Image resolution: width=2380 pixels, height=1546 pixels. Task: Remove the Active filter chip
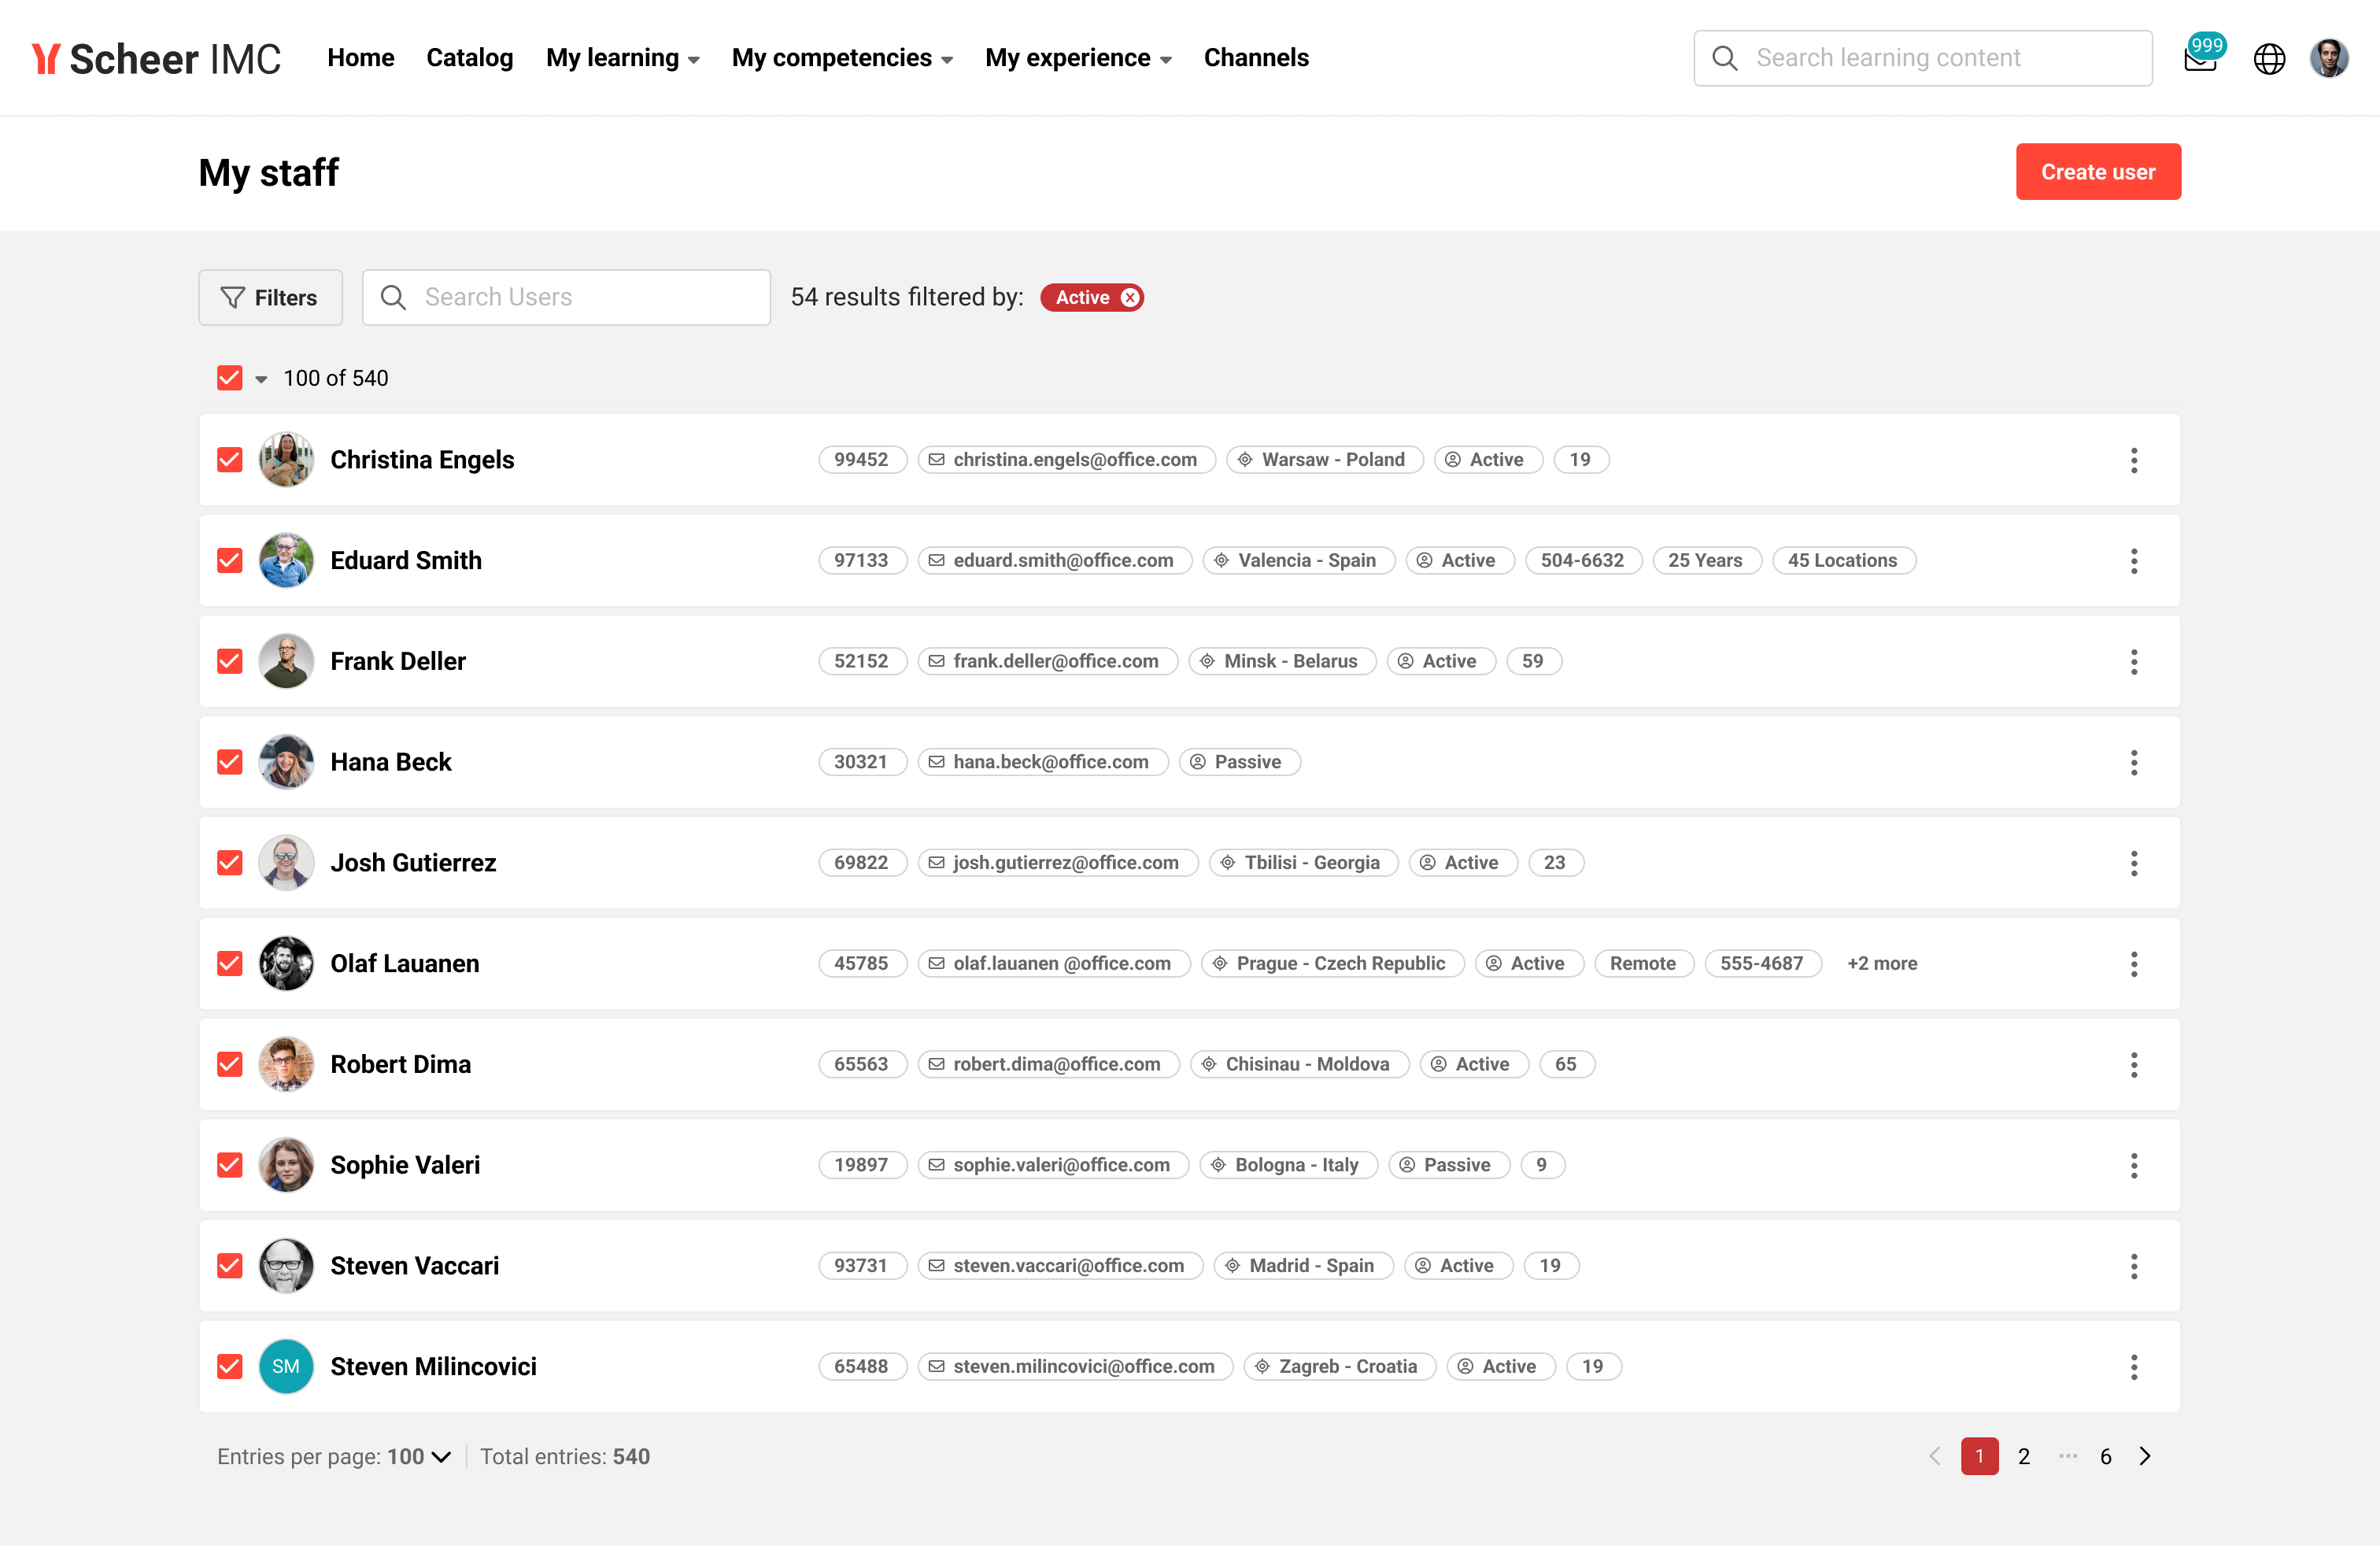pos(1130,297)
